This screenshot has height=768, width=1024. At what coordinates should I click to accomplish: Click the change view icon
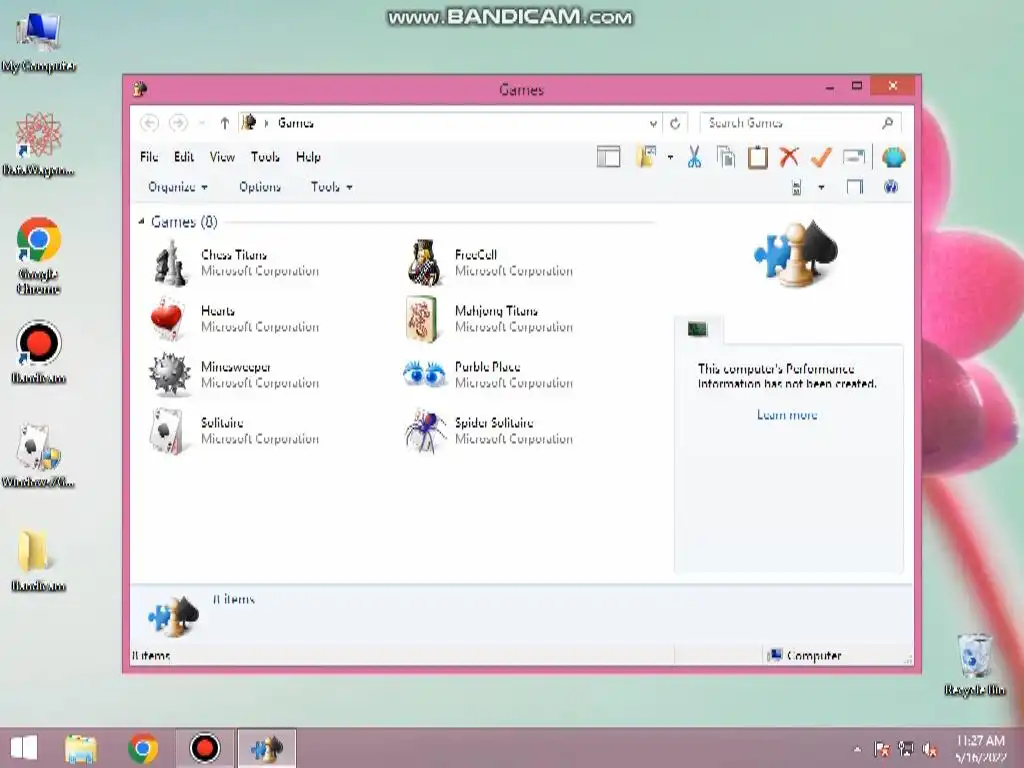pos(796,188)
